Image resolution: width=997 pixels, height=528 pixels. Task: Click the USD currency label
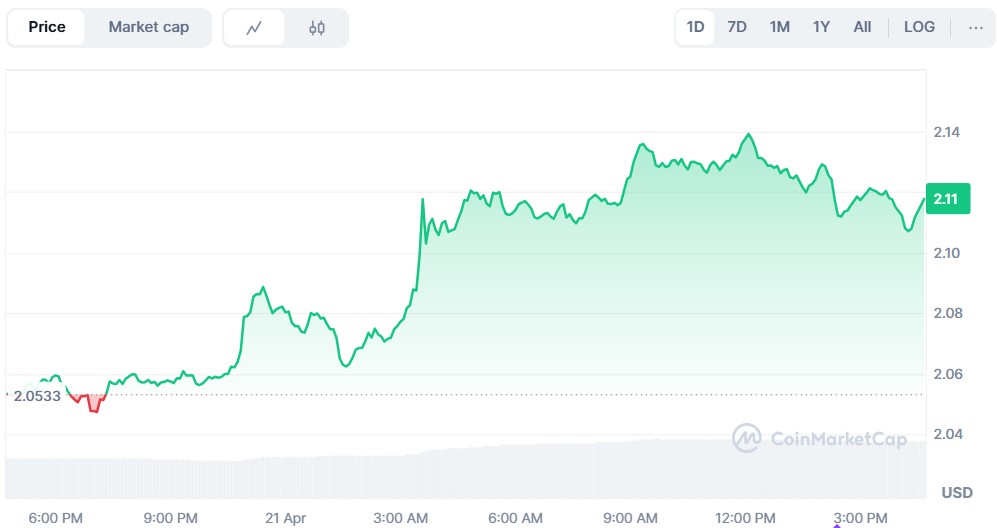pyautogui.click(x=957, y=493)
